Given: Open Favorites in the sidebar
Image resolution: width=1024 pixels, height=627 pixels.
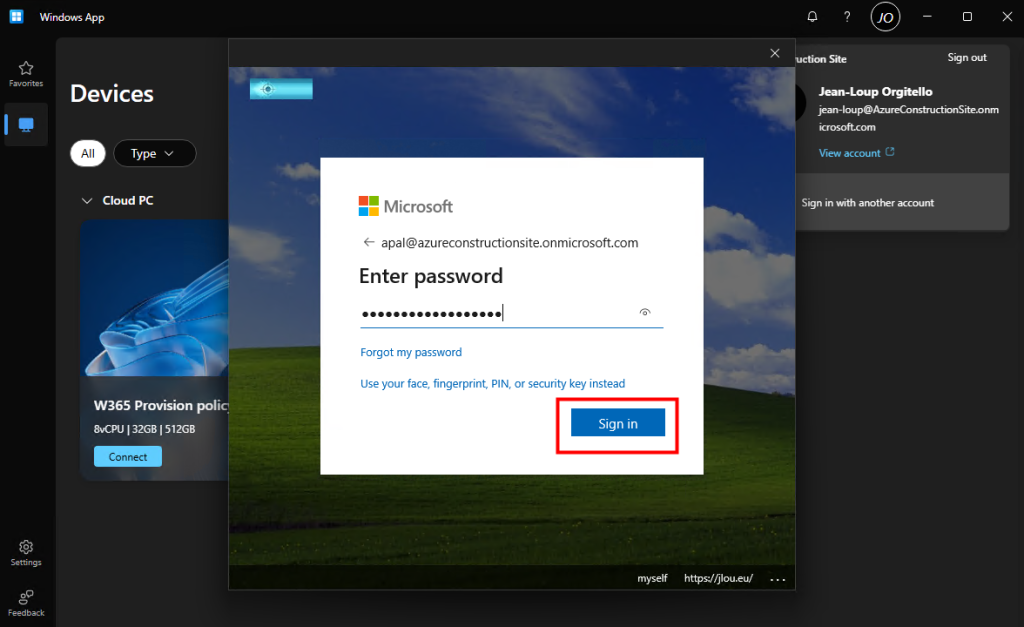Looking at the screenshot, I should pos(26,74).
